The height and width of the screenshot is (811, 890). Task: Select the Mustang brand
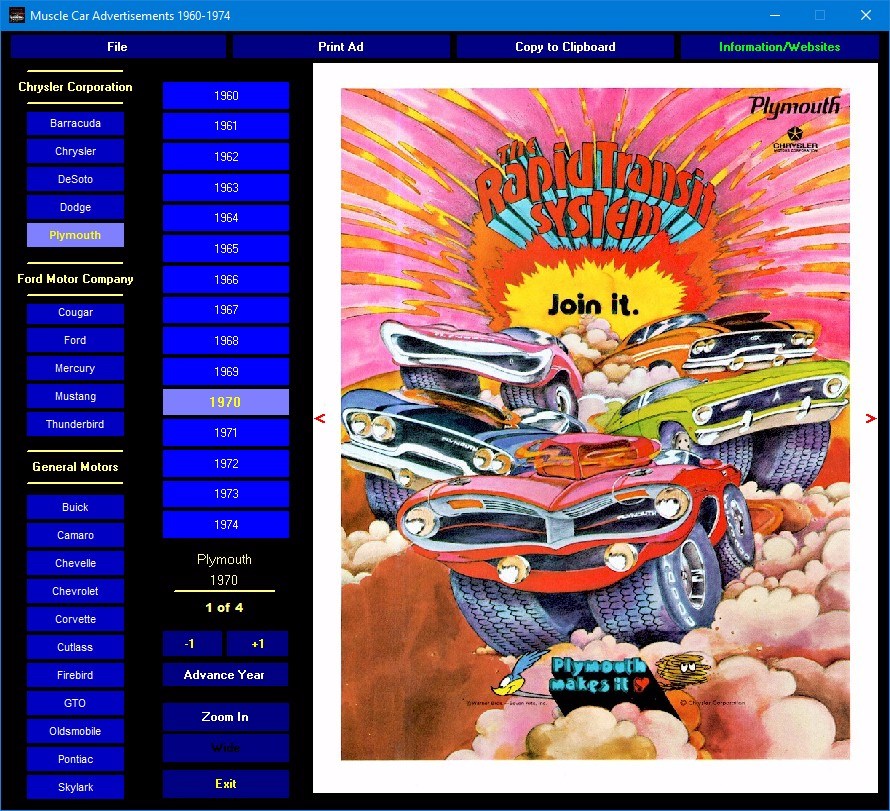point(75,396)
